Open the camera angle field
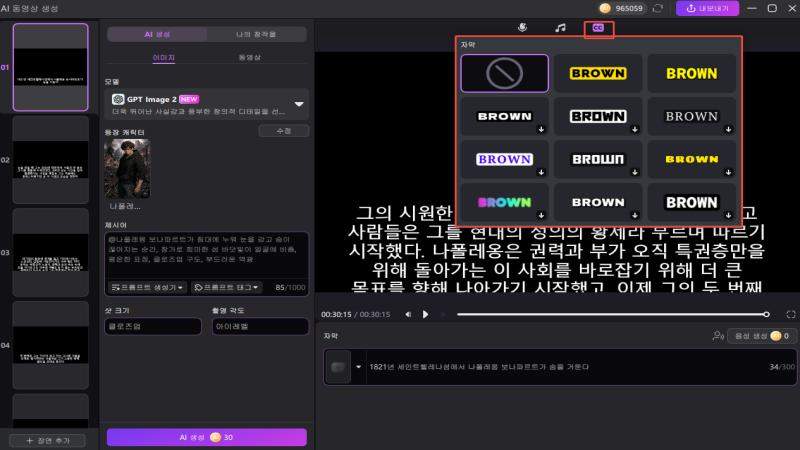 260,326
